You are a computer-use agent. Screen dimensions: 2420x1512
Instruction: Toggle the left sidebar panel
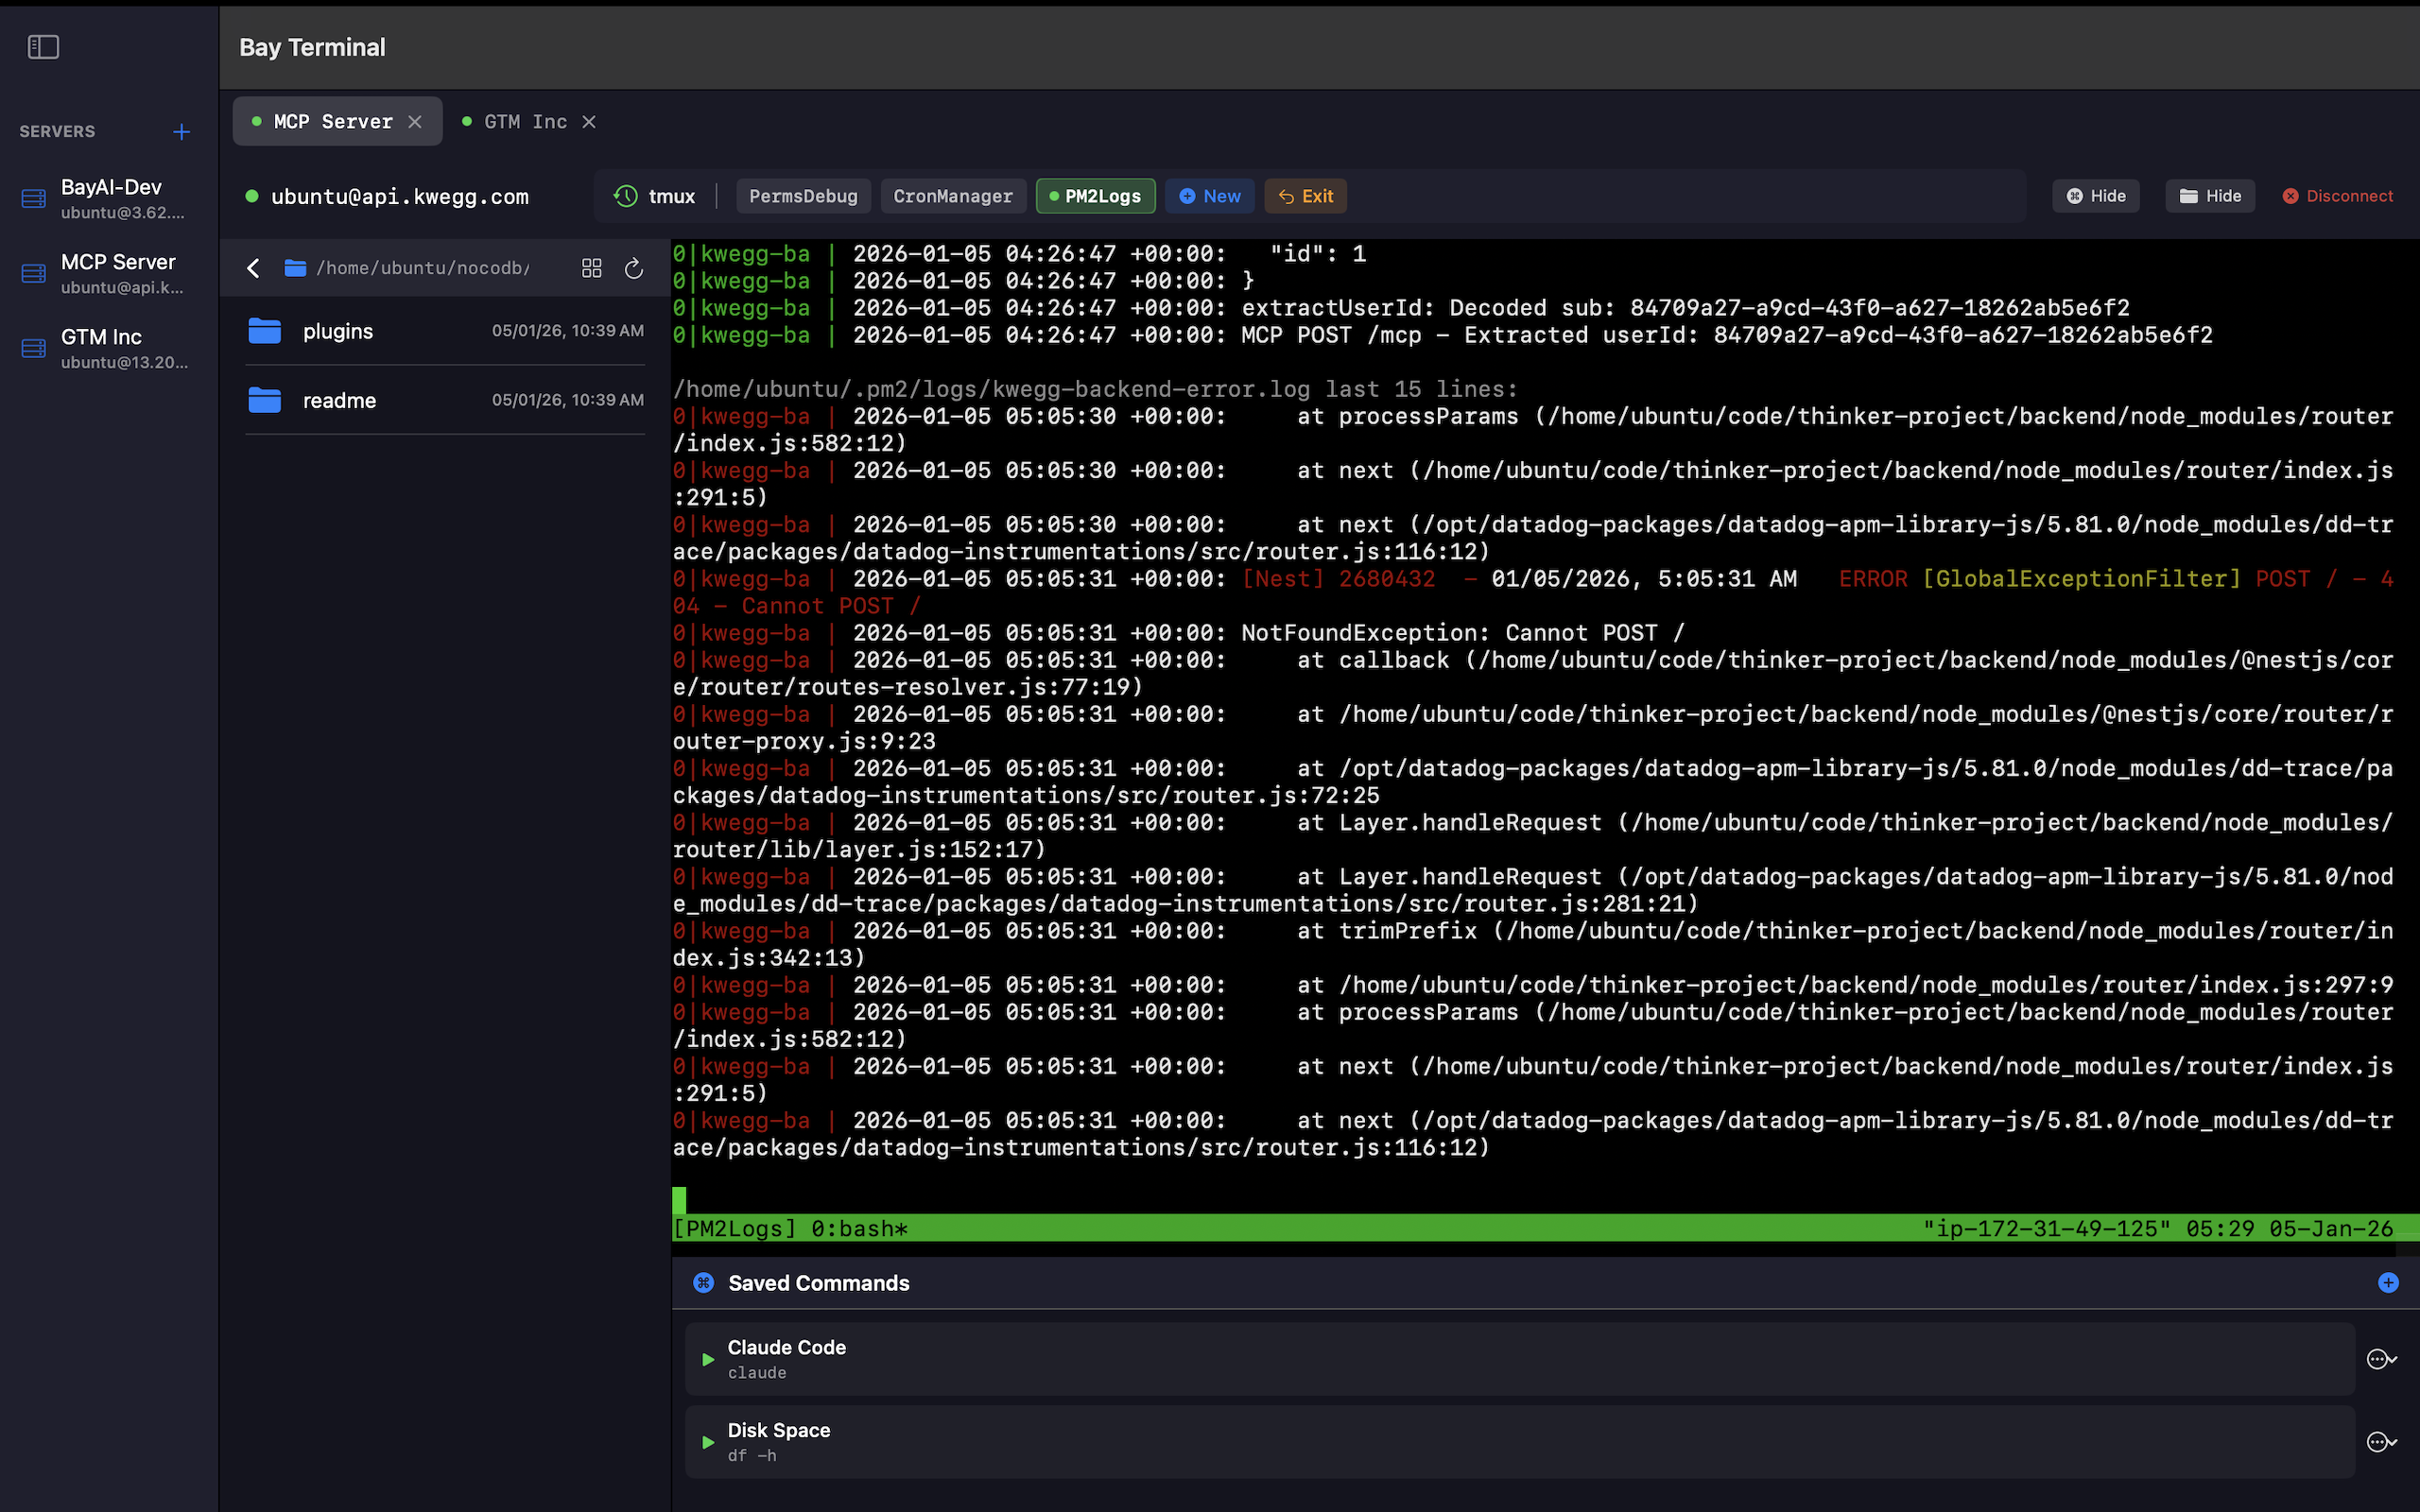[x=44, y=46]
